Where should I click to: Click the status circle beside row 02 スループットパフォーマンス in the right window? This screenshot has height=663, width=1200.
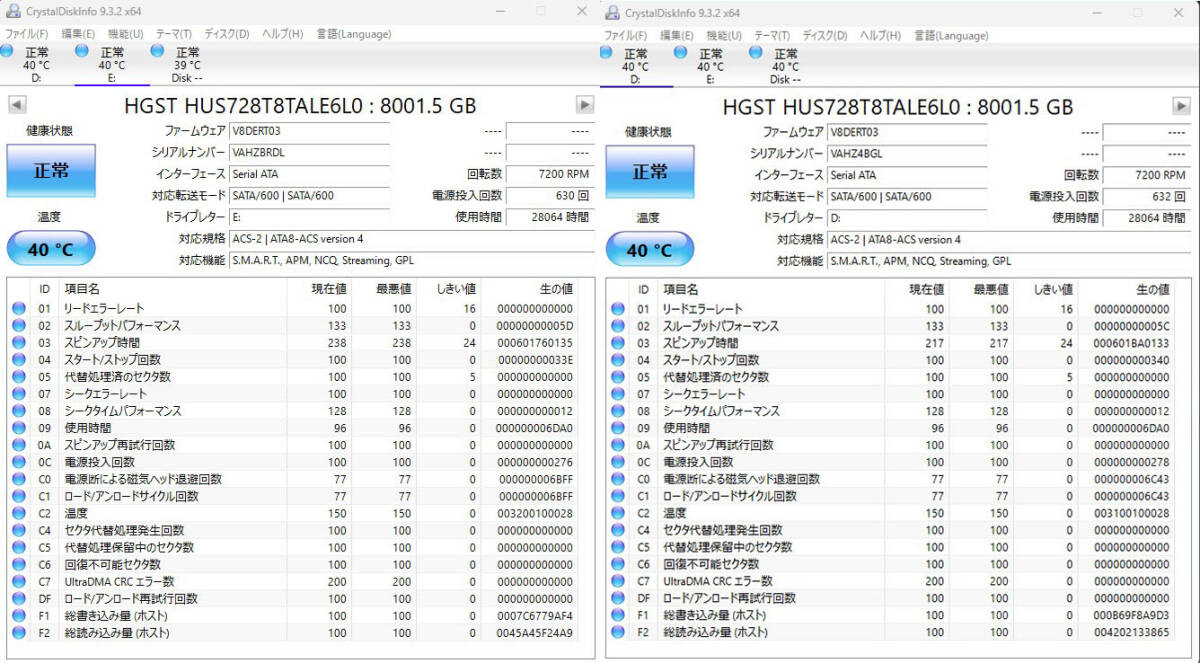pos(617,326)
